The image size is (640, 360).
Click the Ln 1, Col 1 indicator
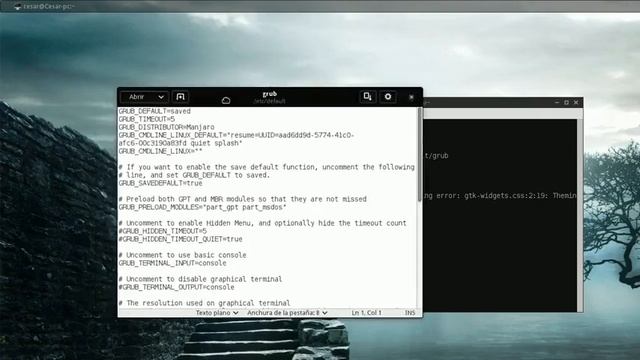tap(366, 313)
